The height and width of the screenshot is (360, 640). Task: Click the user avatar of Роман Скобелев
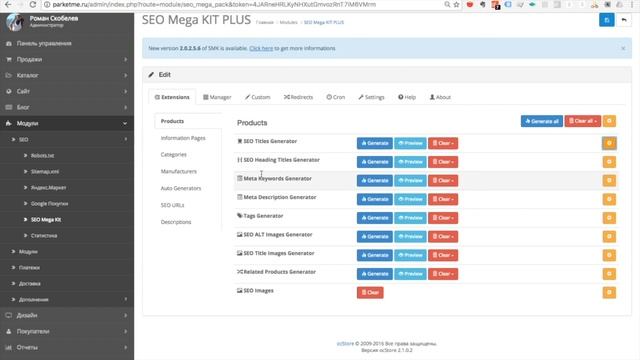pos(14,22)
